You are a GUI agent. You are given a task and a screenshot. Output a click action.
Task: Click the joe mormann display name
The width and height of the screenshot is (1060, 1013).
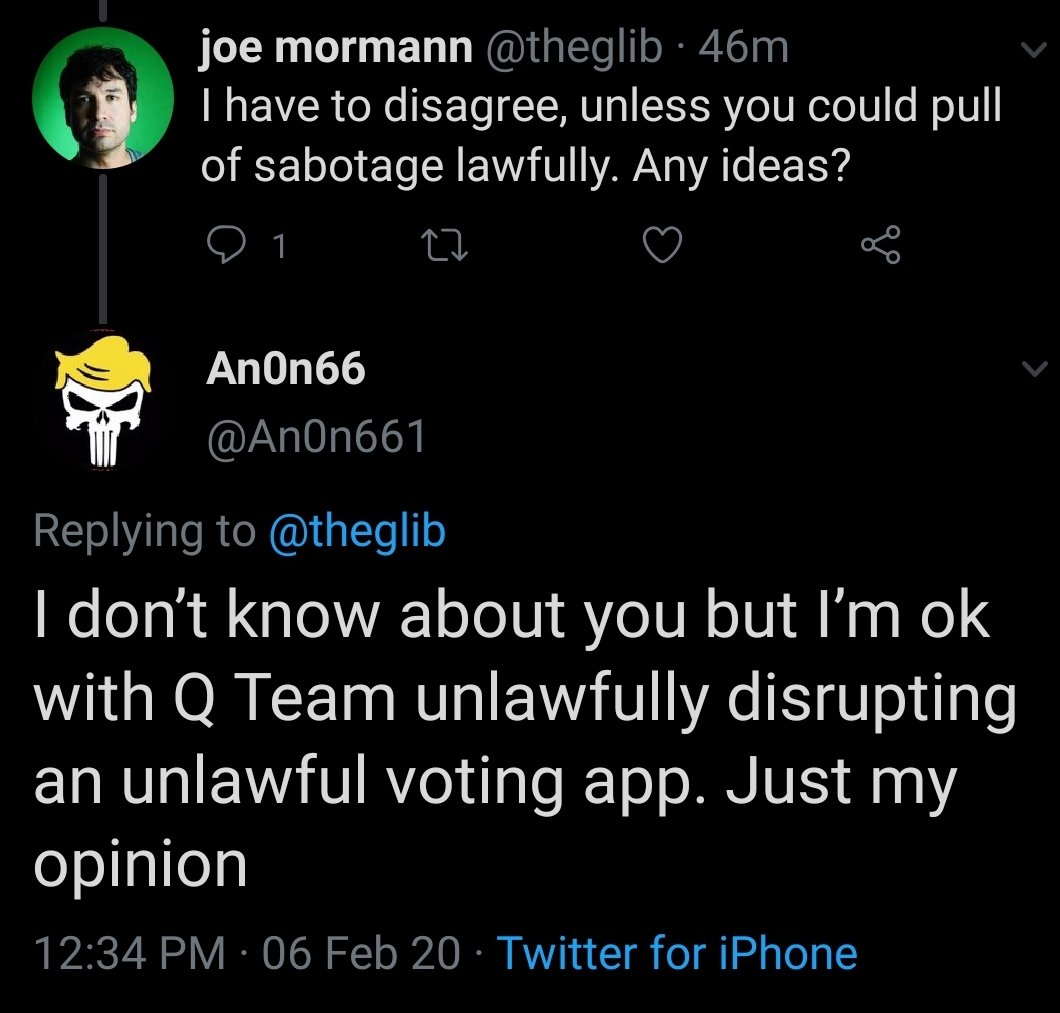336,47
